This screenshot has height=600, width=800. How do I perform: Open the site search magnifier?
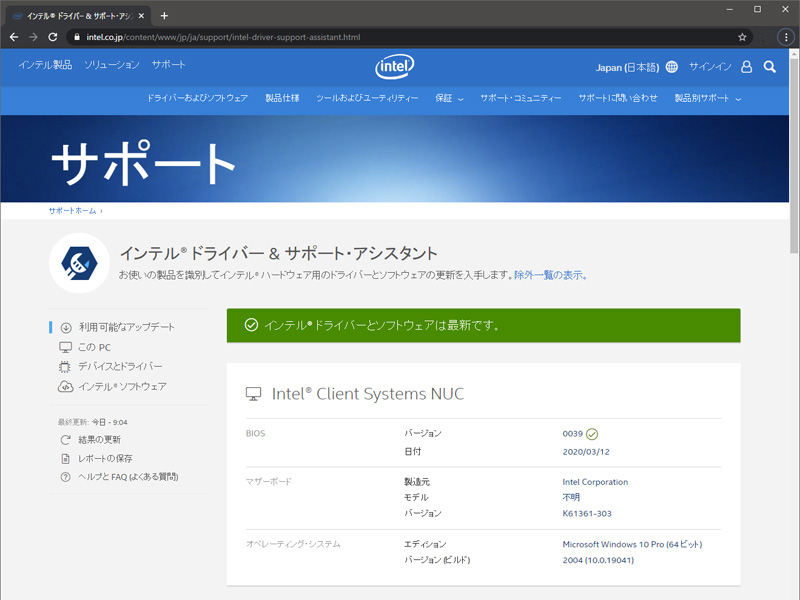(769, 67)
